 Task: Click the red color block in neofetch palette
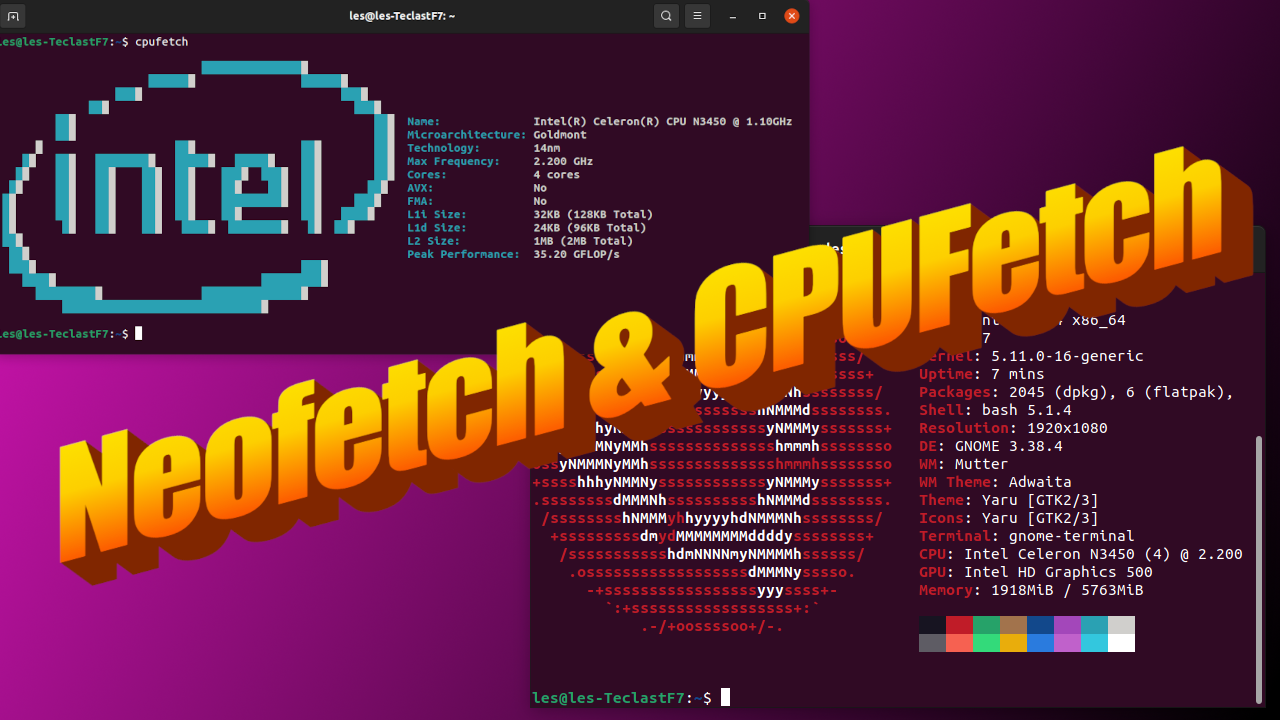[960, 624]
